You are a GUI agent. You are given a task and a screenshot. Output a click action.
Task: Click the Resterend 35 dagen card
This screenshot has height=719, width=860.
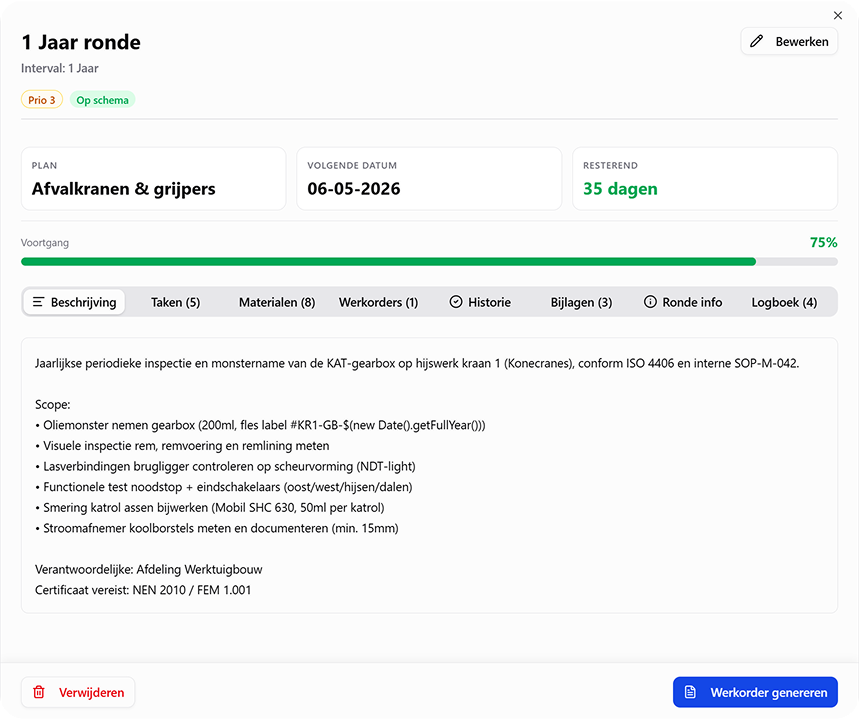pos(704,179)
